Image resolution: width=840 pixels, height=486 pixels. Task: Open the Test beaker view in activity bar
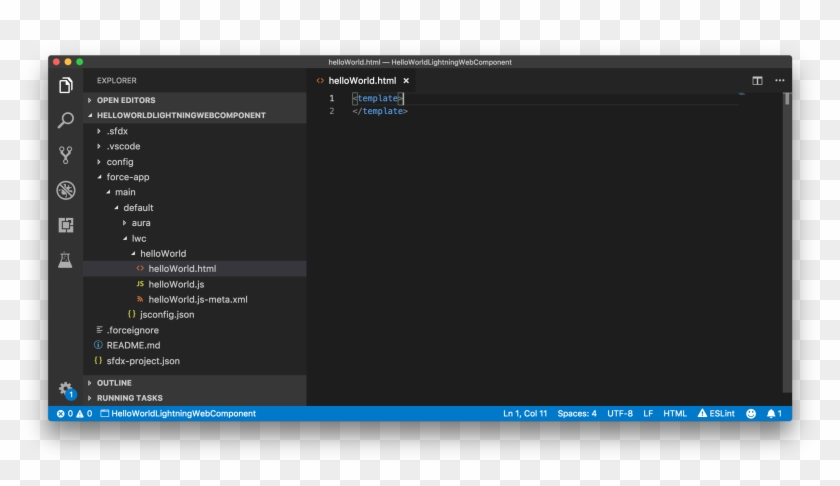pyautogui.click(x=65, y=260)
